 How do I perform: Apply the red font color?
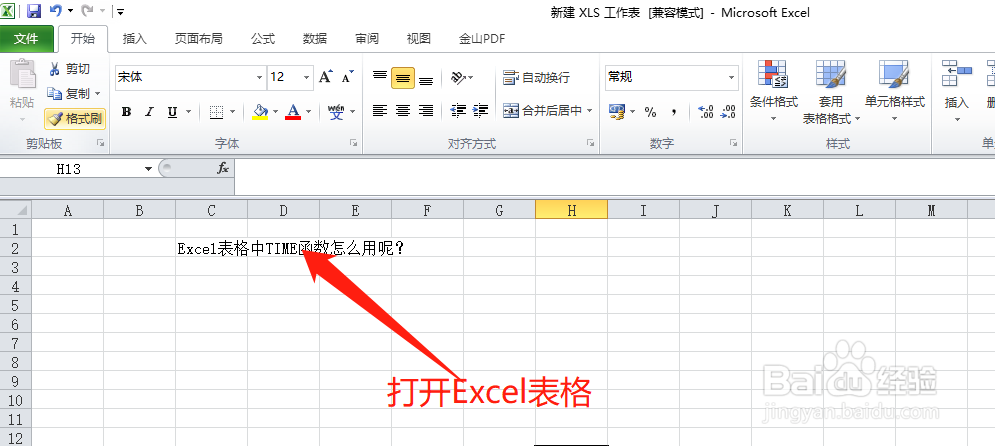point(293,112)
